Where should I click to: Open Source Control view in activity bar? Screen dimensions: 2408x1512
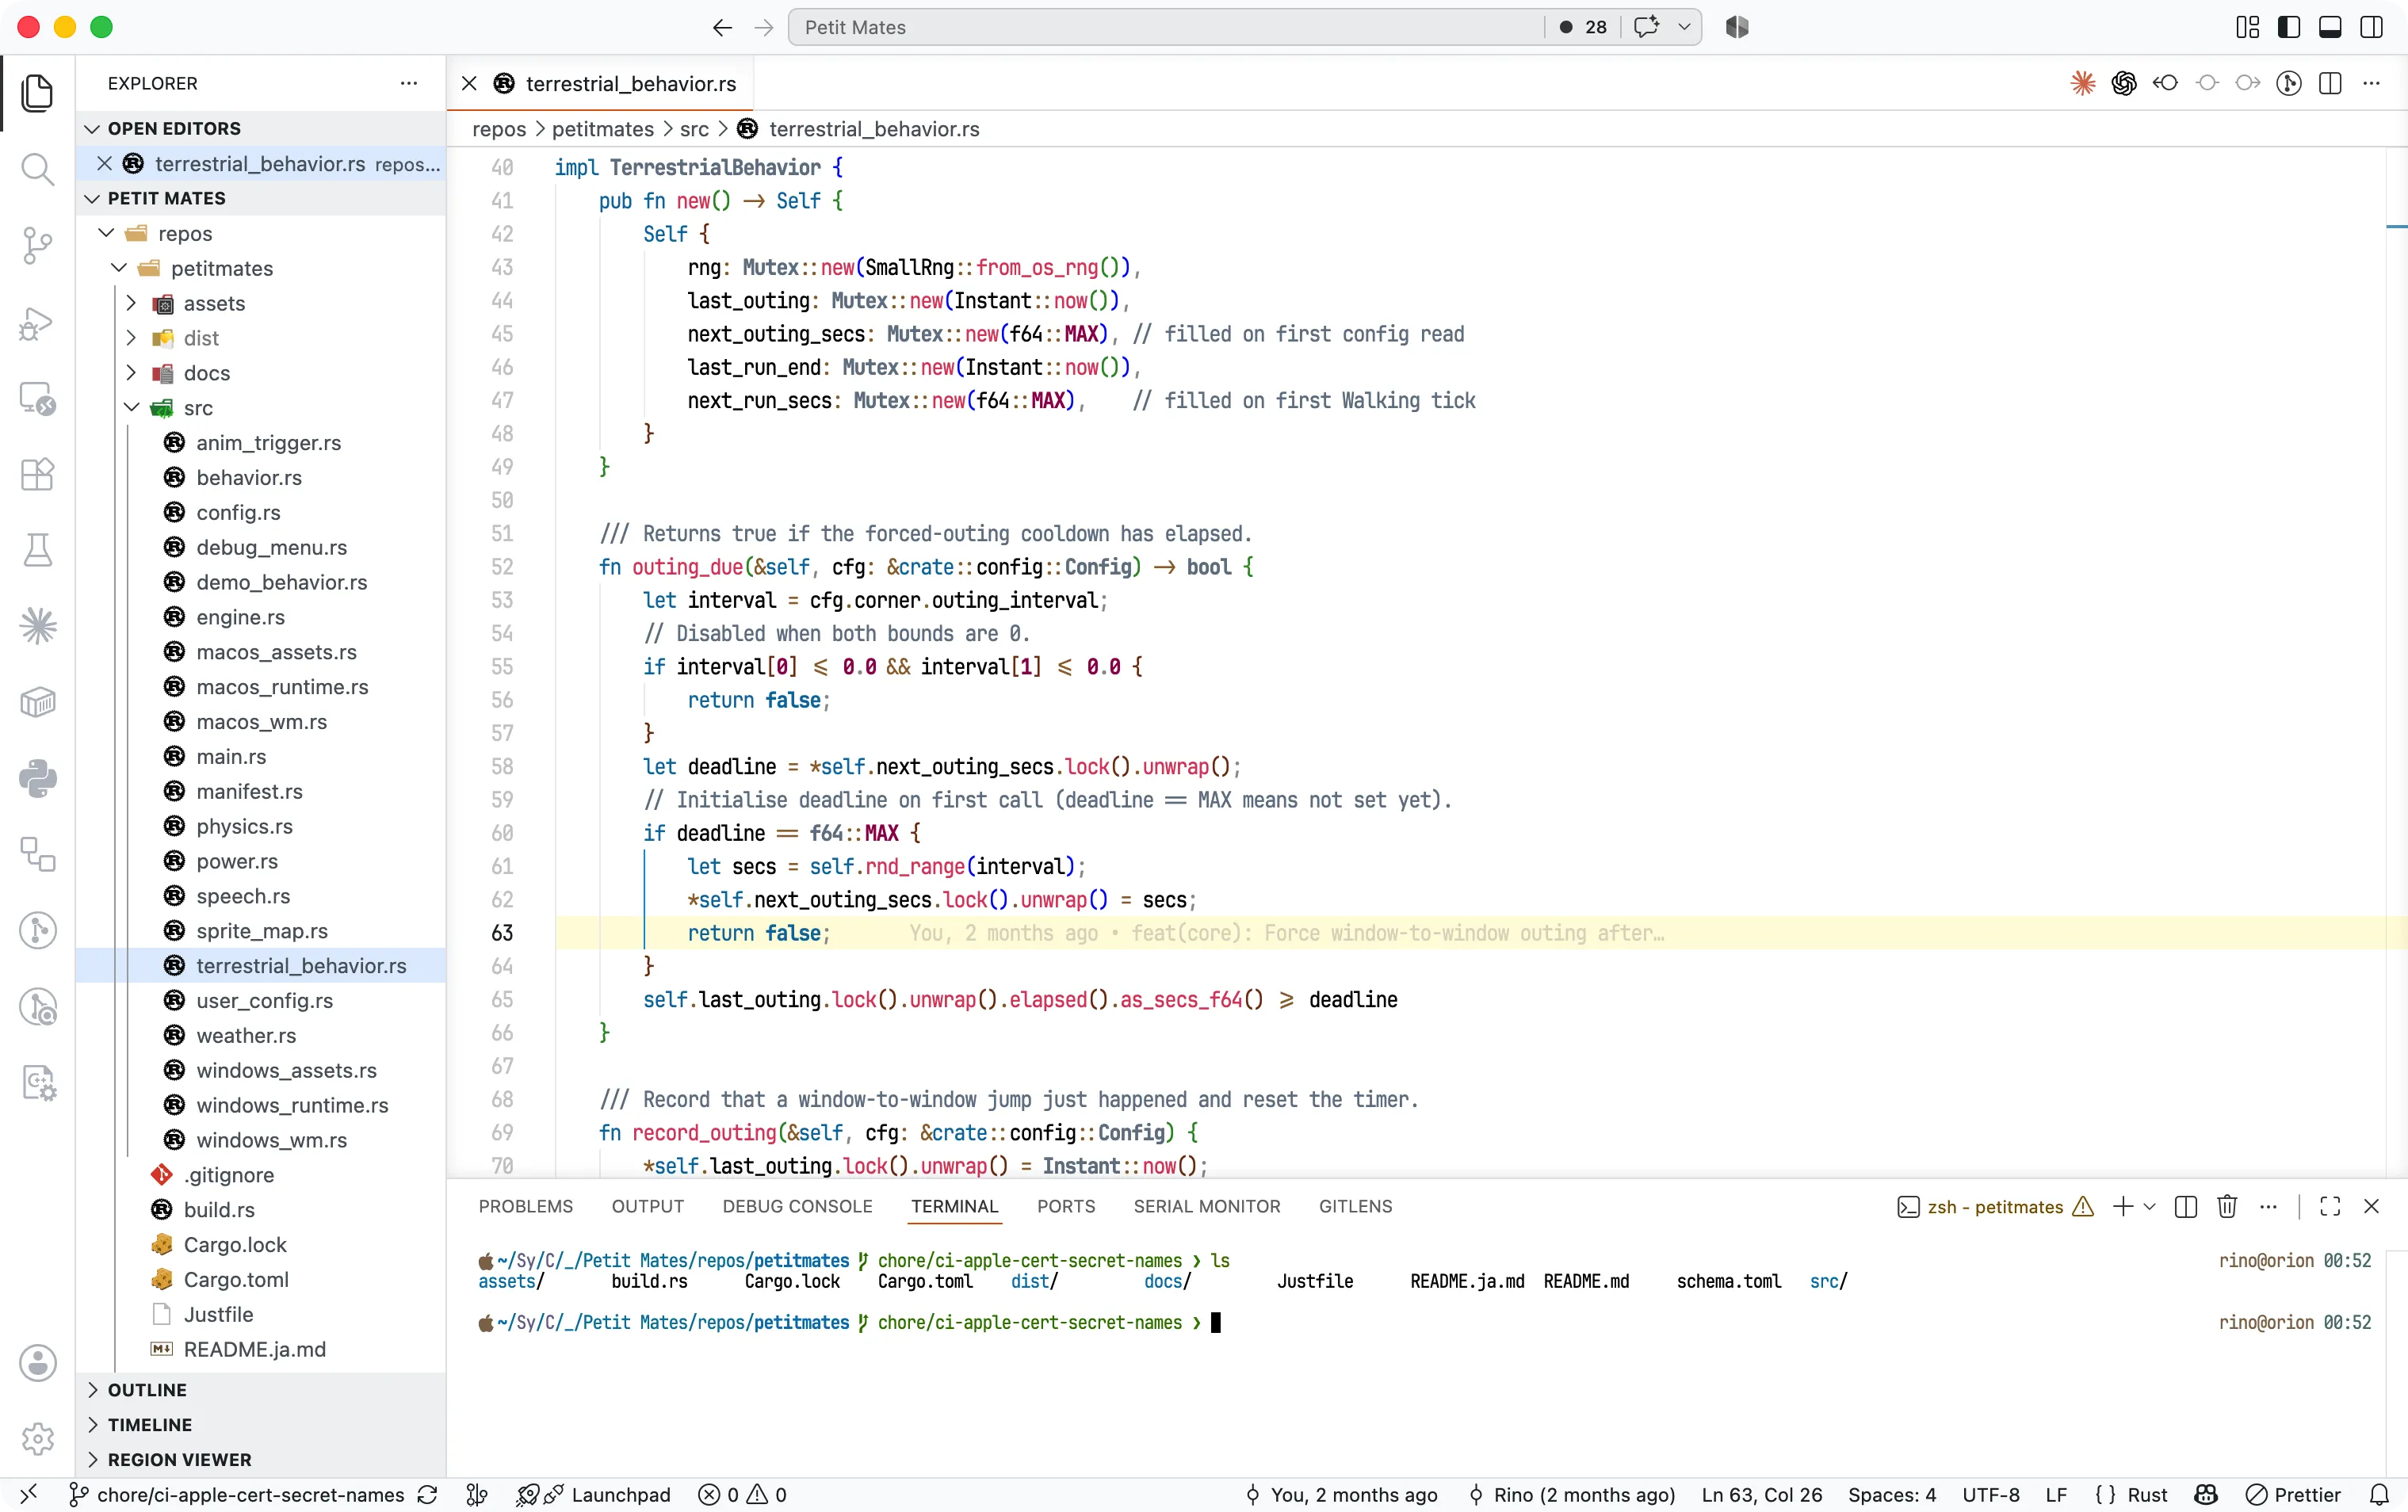pos(37,246)
